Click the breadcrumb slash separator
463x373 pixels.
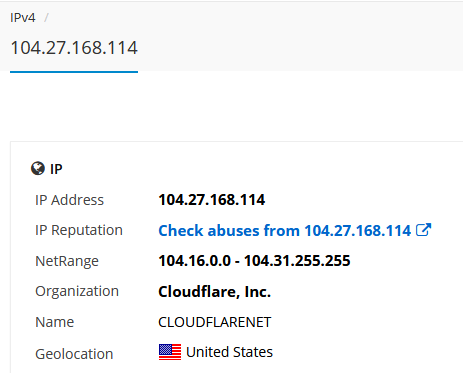46,18
